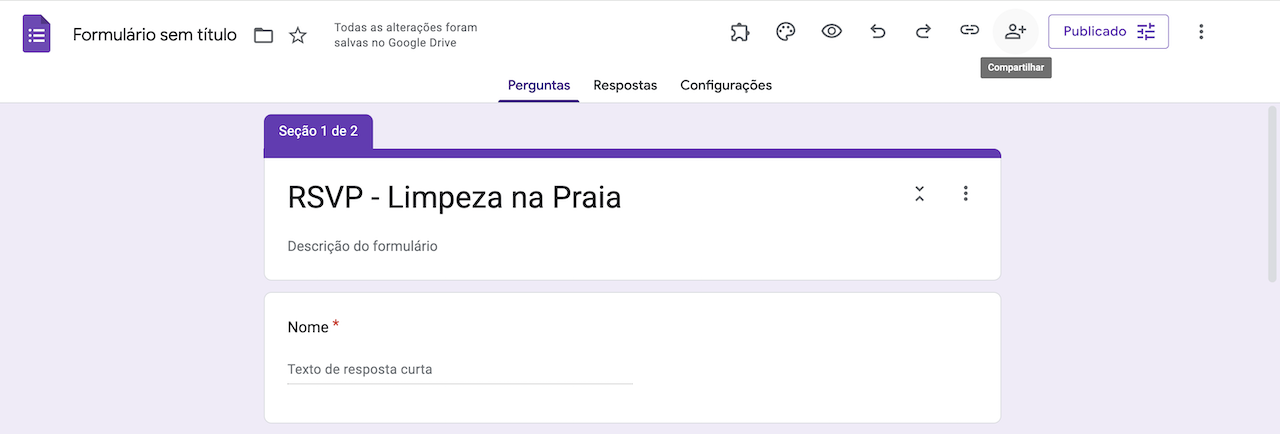Open the add-ons puzzle icon
The height and width of the screenshot is (434, 1280).
[x=740, y=32]
